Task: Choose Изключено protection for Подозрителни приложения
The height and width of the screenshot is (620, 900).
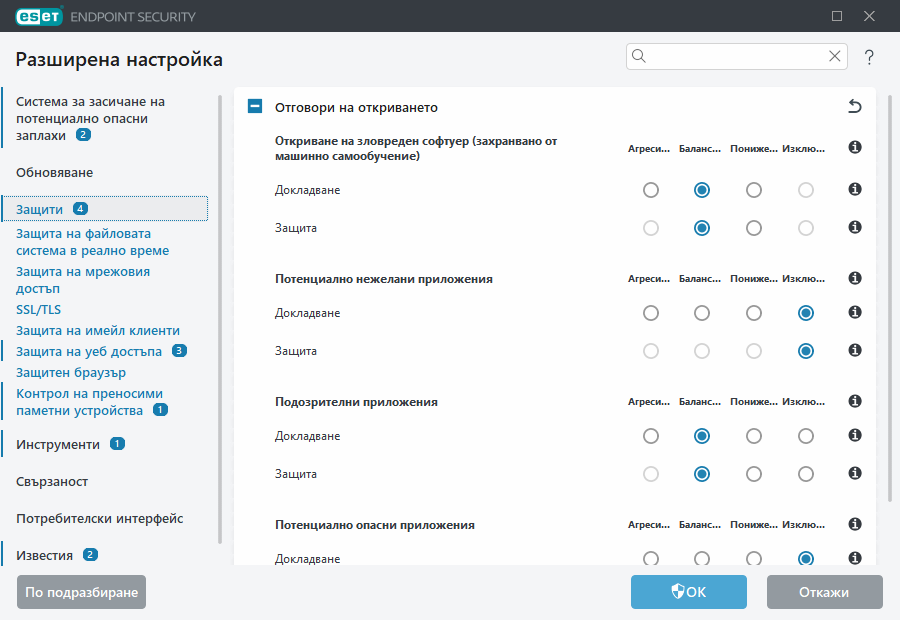Action: (806, 473)
